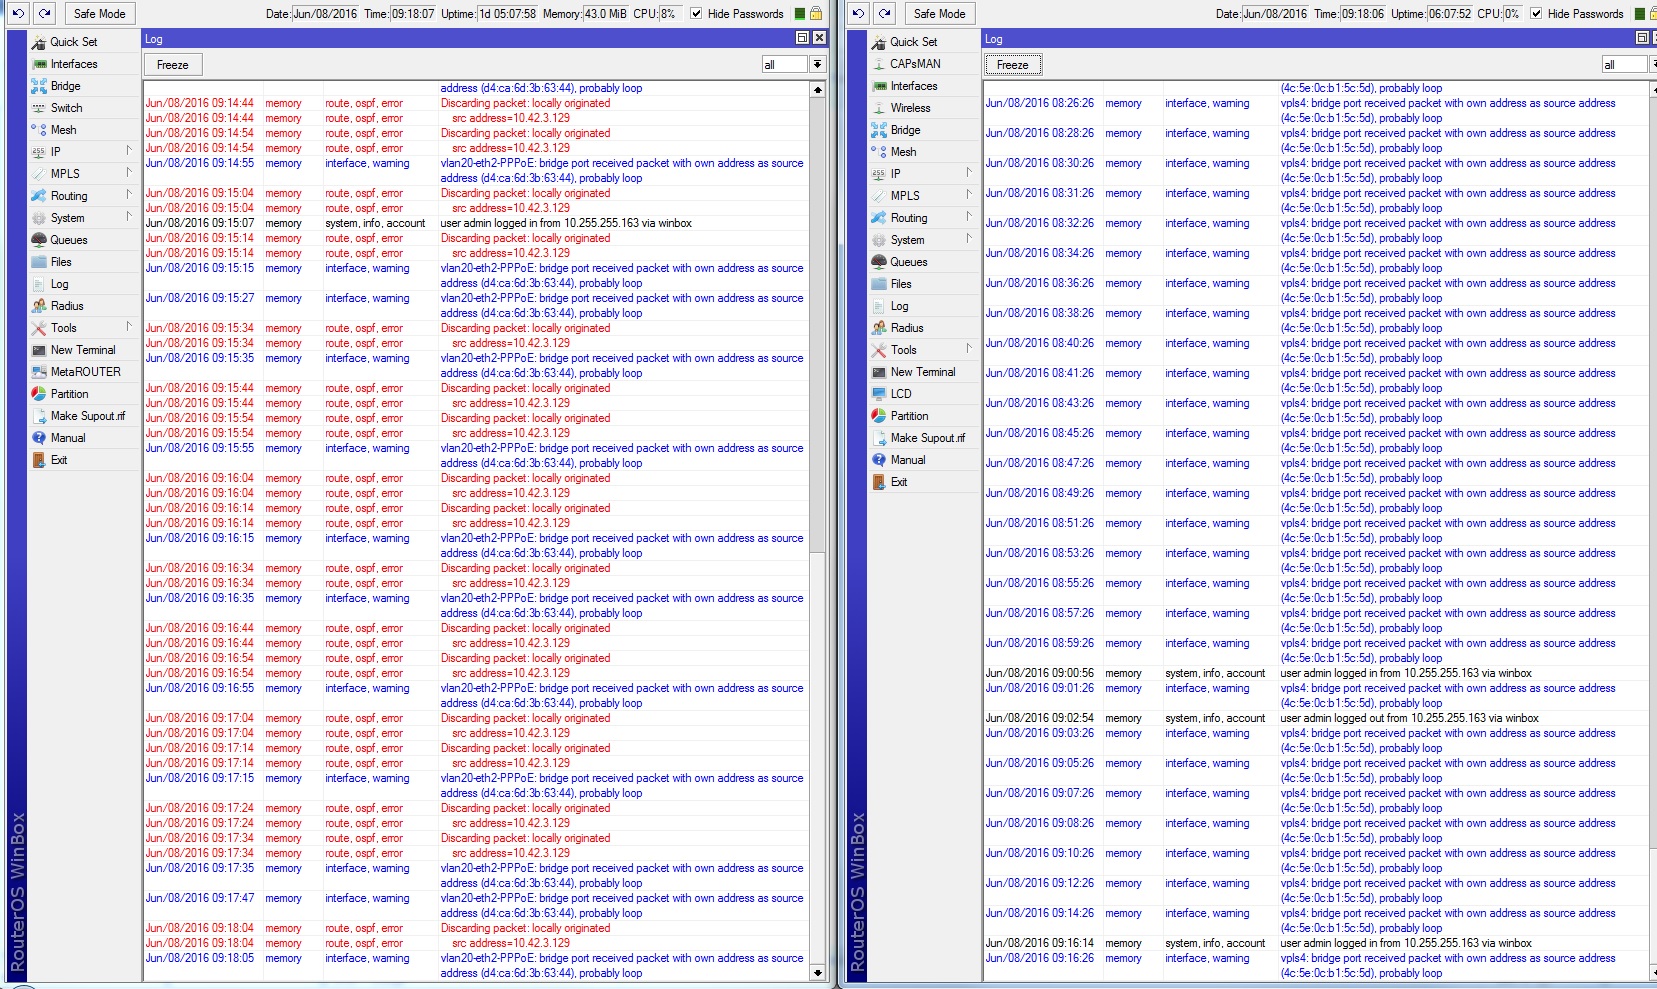Viewport: 1657px width, 989px height.
Task: Open Files on the left router
Action: pos(60,261)
